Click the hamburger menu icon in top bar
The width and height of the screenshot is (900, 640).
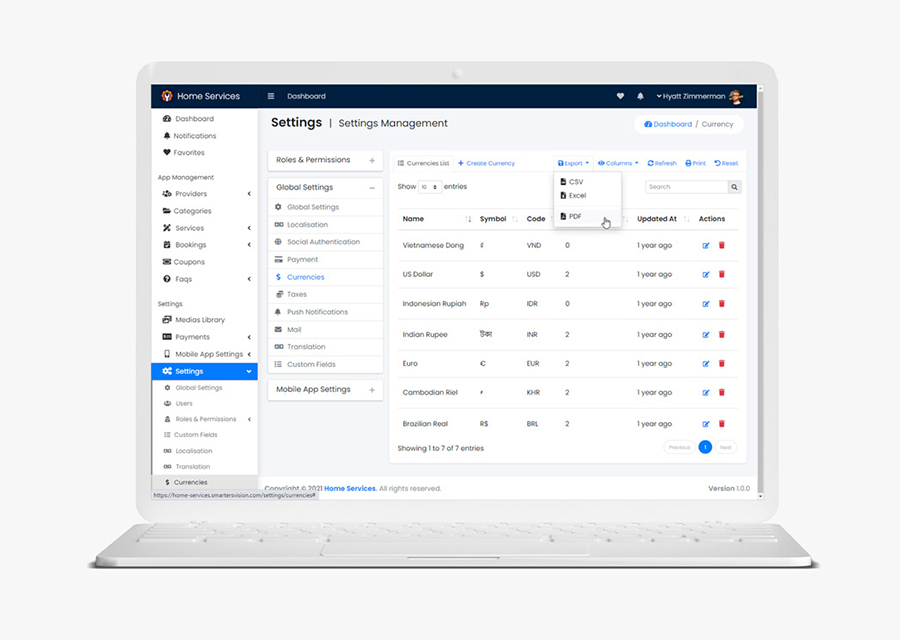pyautogui.click(x=271, y=96)
